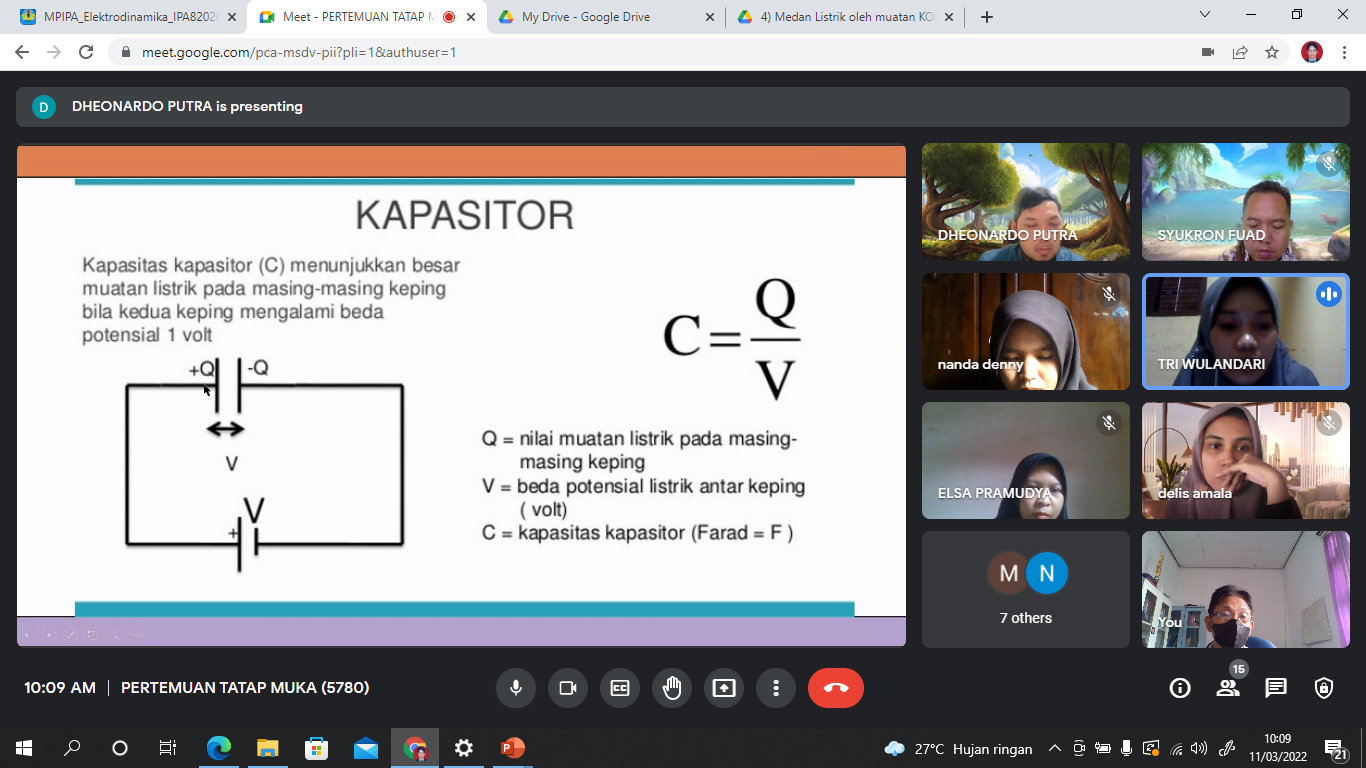
Task: Mute the microphone in Meet controls
Action: coord(516,688)
